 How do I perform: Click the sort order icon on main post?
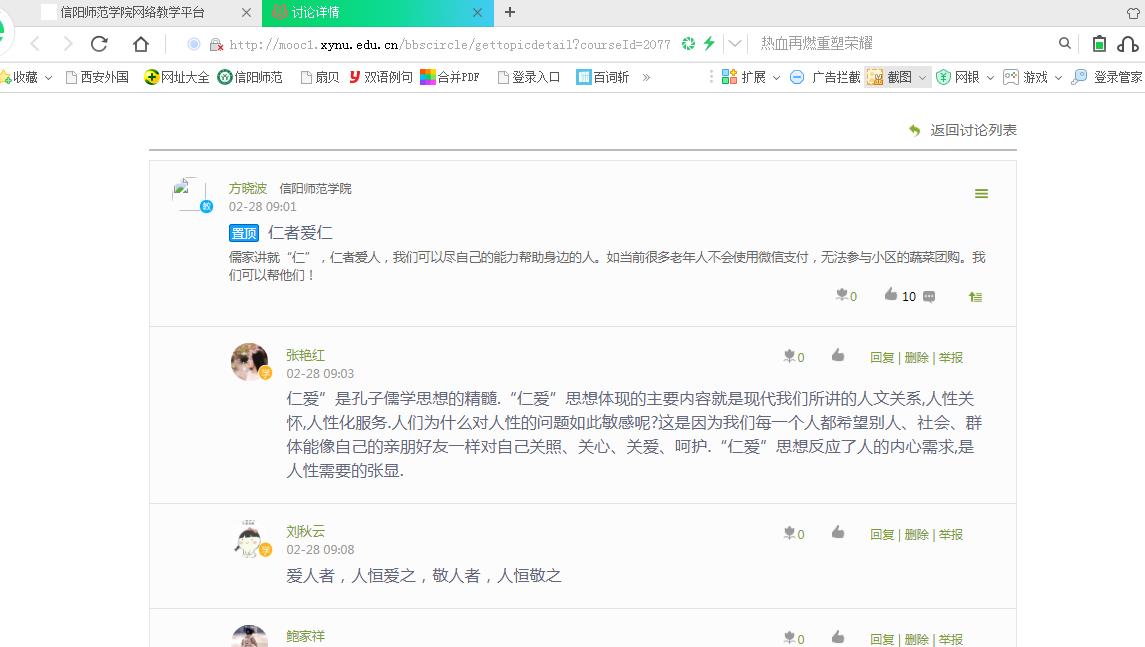pyautogui.click(x=975, y=297)
